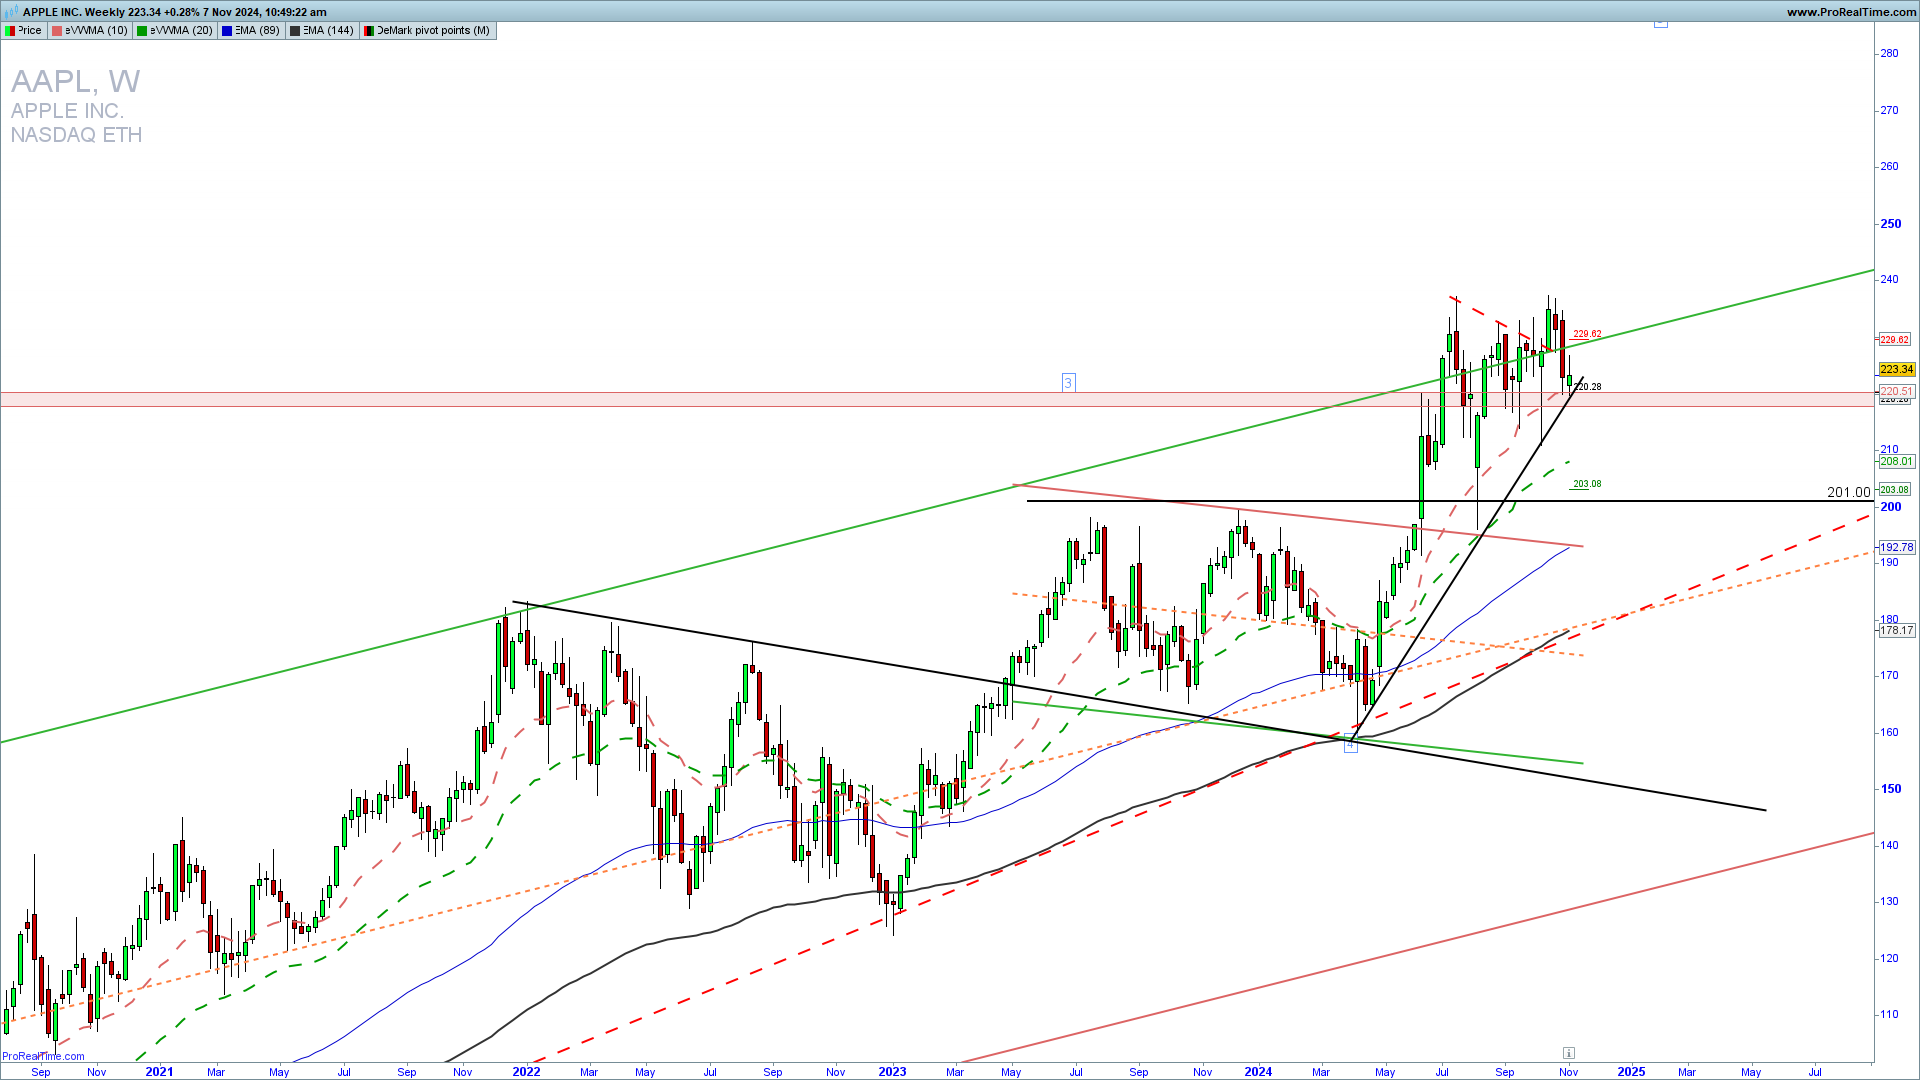The width and height of the screenshot is (1920, 1080).
Task: Click the 110 price scale label
Action: pos(1889,1015)
